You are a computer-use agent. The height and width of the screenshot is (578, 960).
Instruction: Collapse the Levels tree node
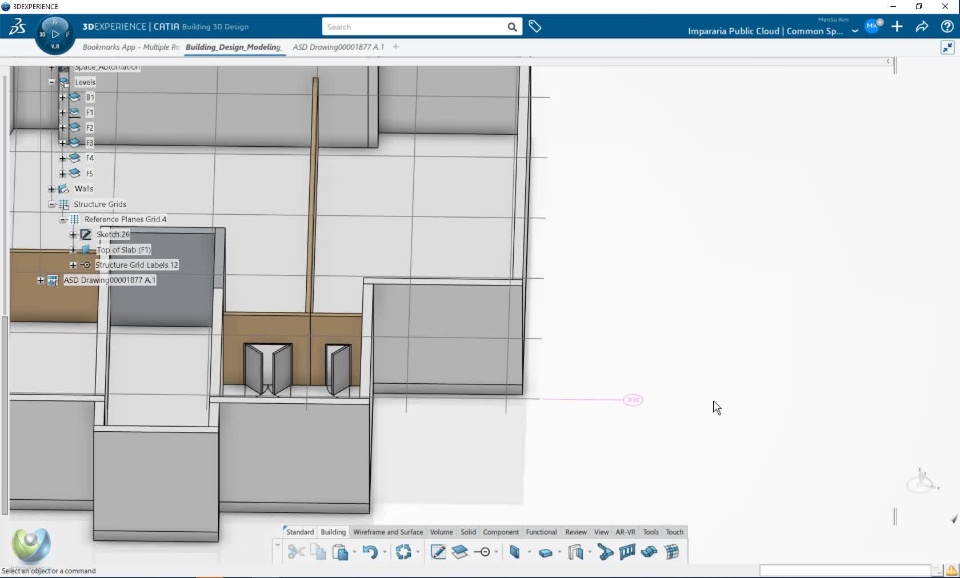click(x=51, y=82)
